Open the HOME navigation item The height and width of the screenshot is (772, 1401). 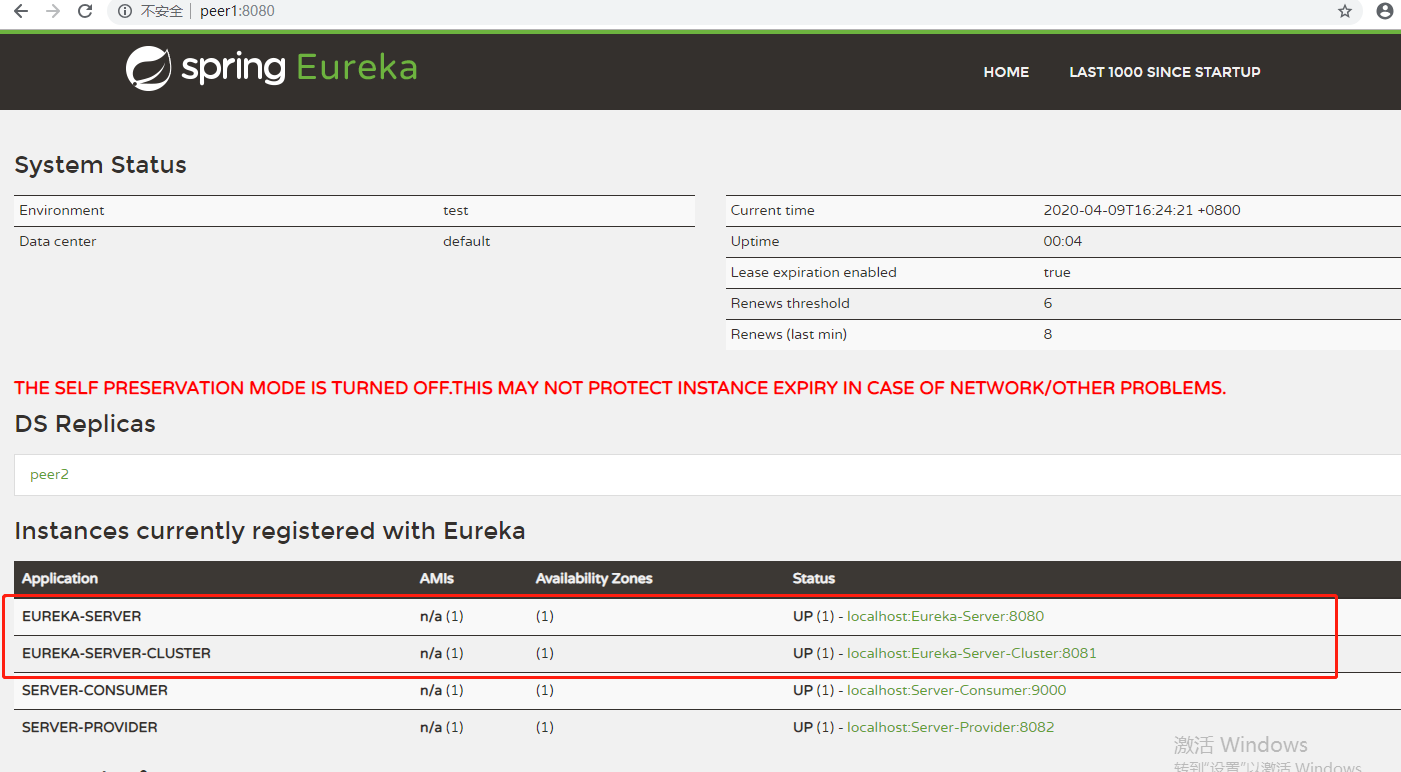1006,71
